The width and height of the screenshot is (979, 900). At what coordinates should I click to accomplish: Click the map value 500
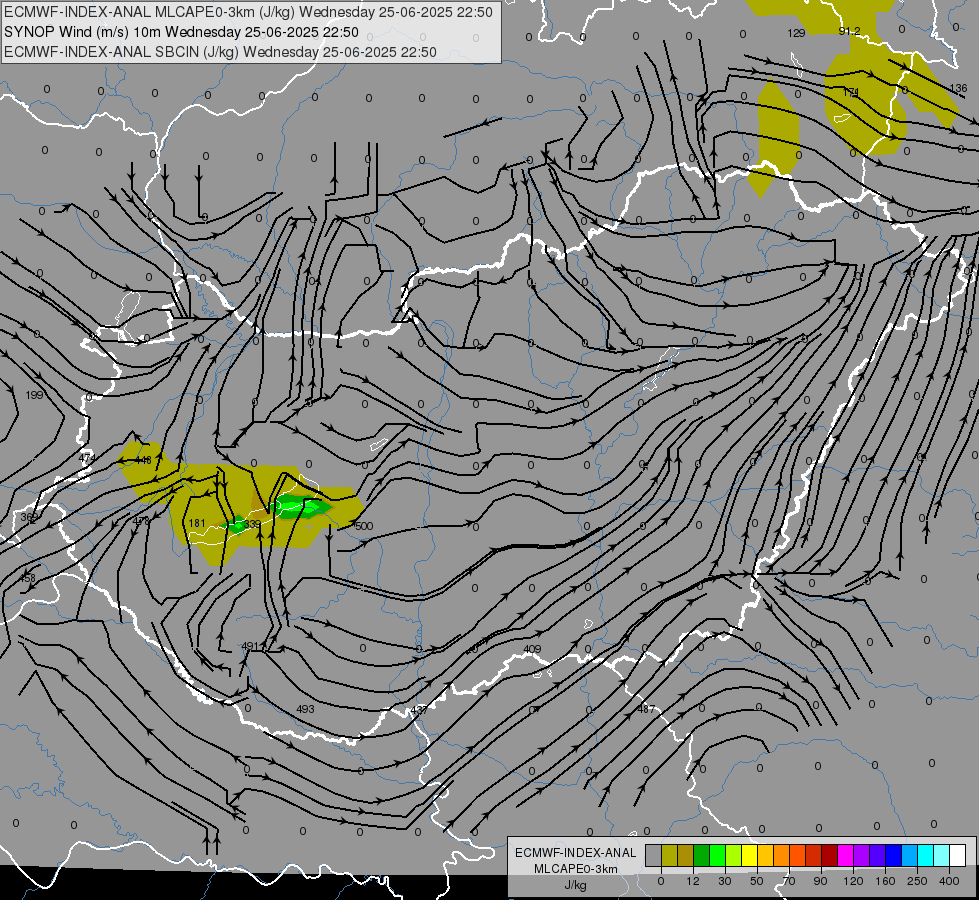[364, 526]
